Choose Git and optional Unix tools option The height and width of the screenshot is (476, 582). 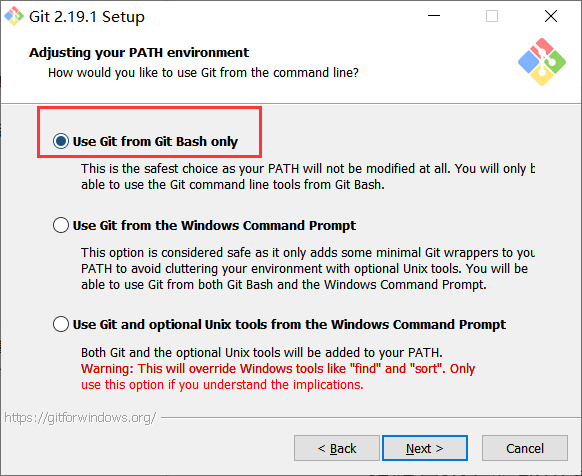(x=61, y=324)
